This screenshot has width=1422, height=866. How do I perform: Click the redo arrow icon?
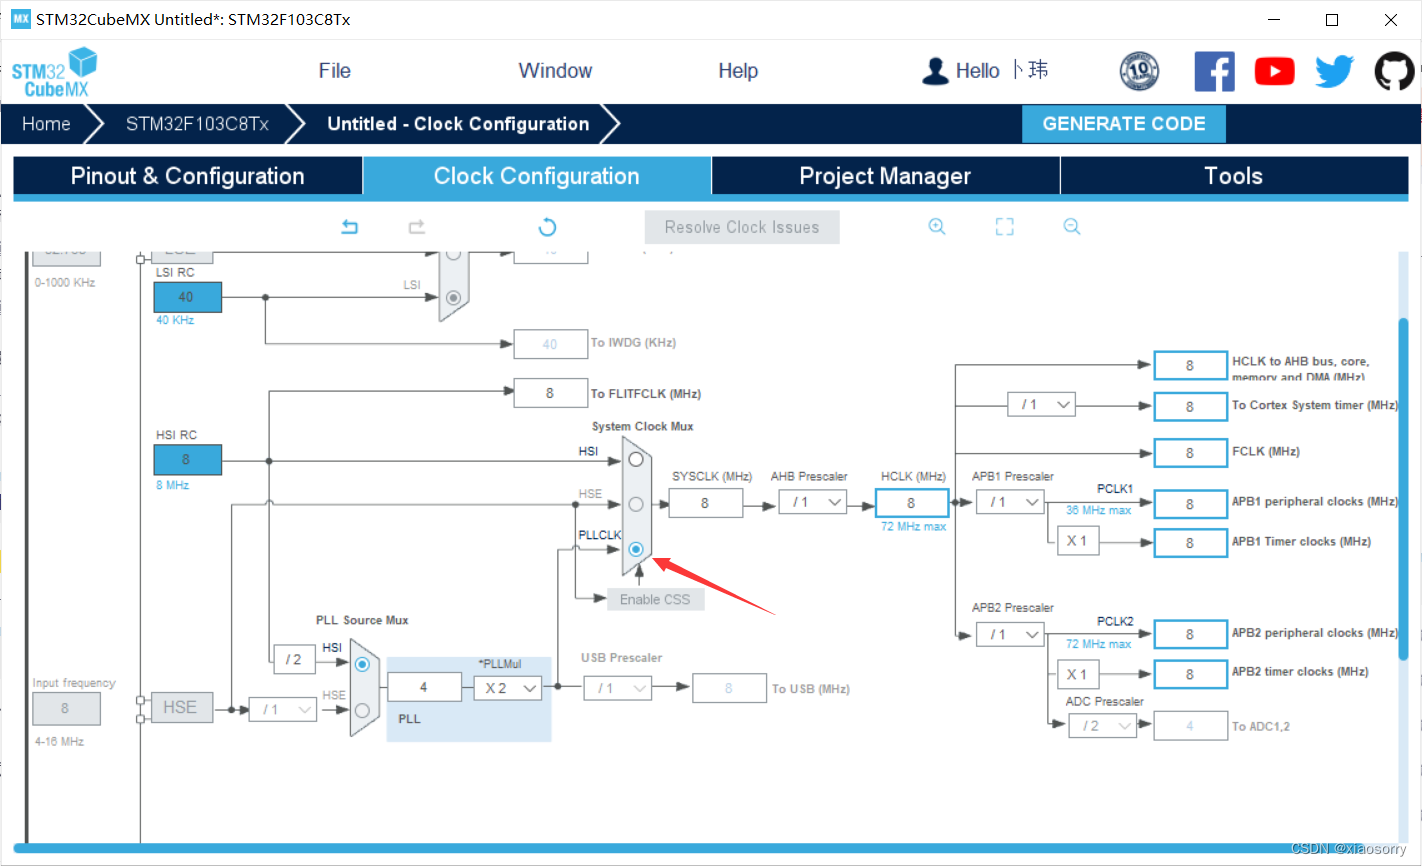point(417,227)
